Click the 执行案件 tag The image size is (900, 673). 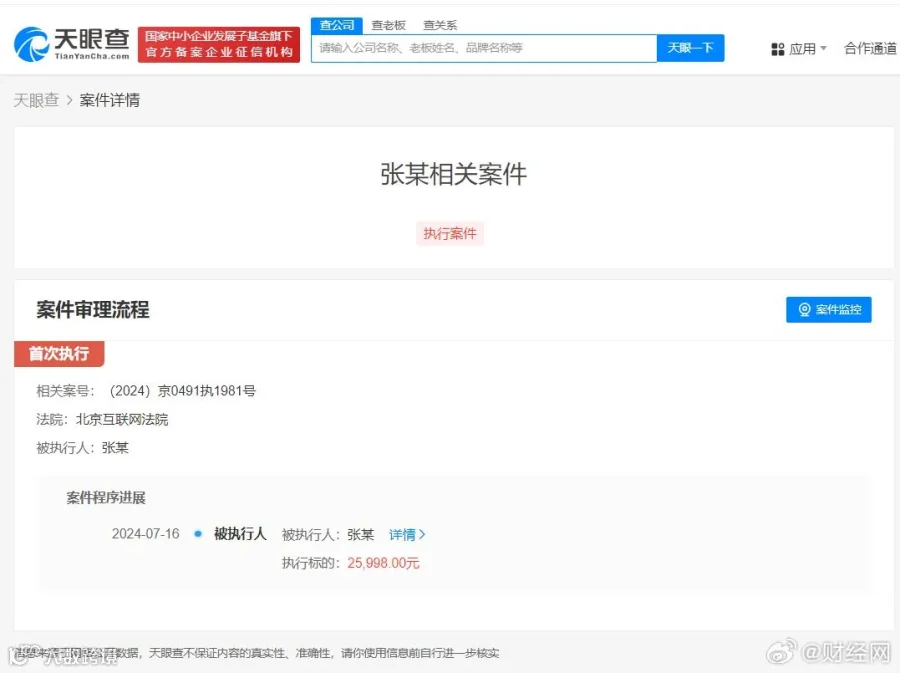(450, 234)
